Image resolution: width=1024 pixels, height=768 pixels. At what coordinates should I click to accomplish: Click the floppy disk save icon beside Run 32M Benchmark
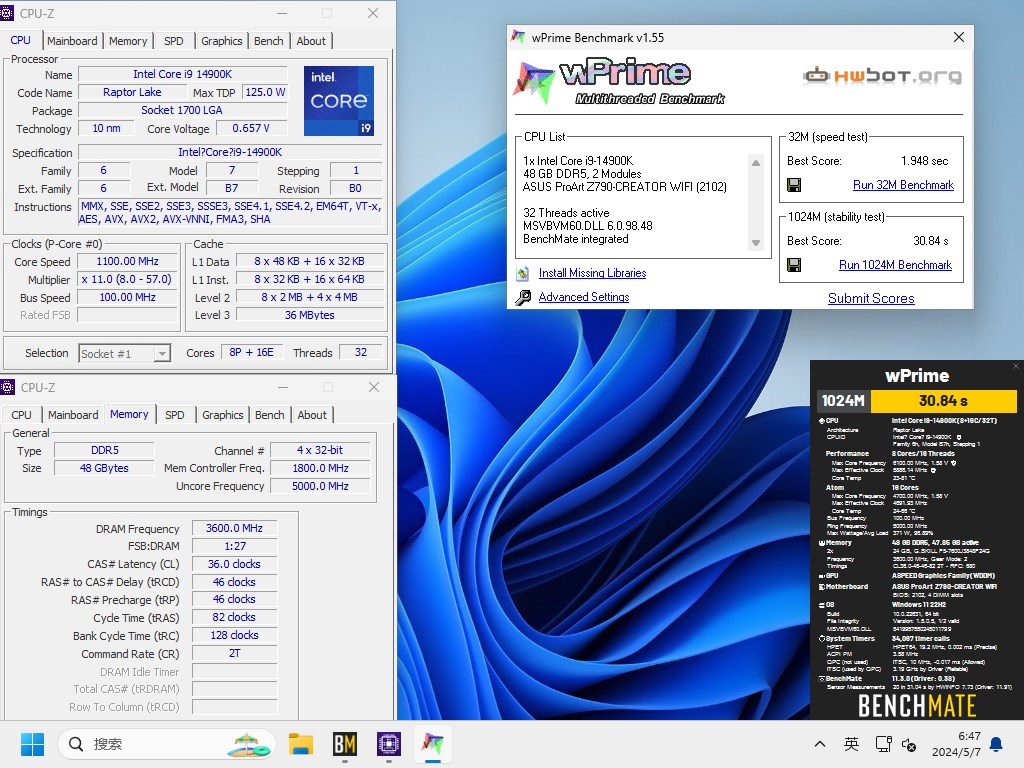pos(794,185)
